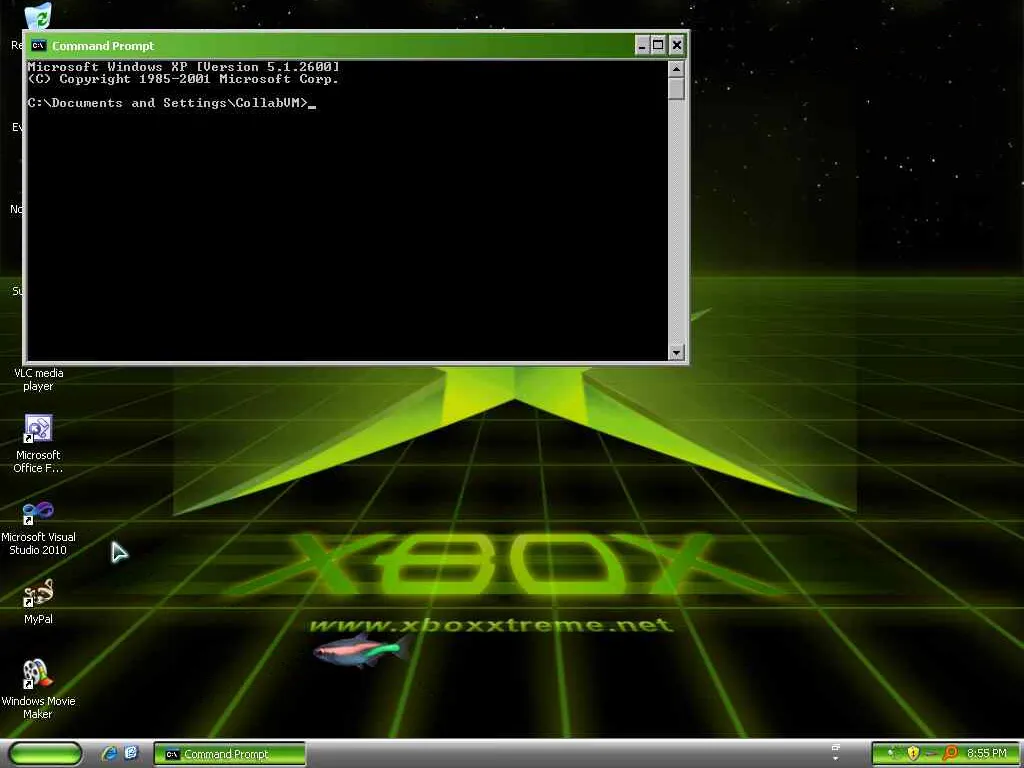The width and height of the screenshot is (1024, 768).
Task: Select the "VLC media player" desktop label
Action: click(x=39, y=379)
